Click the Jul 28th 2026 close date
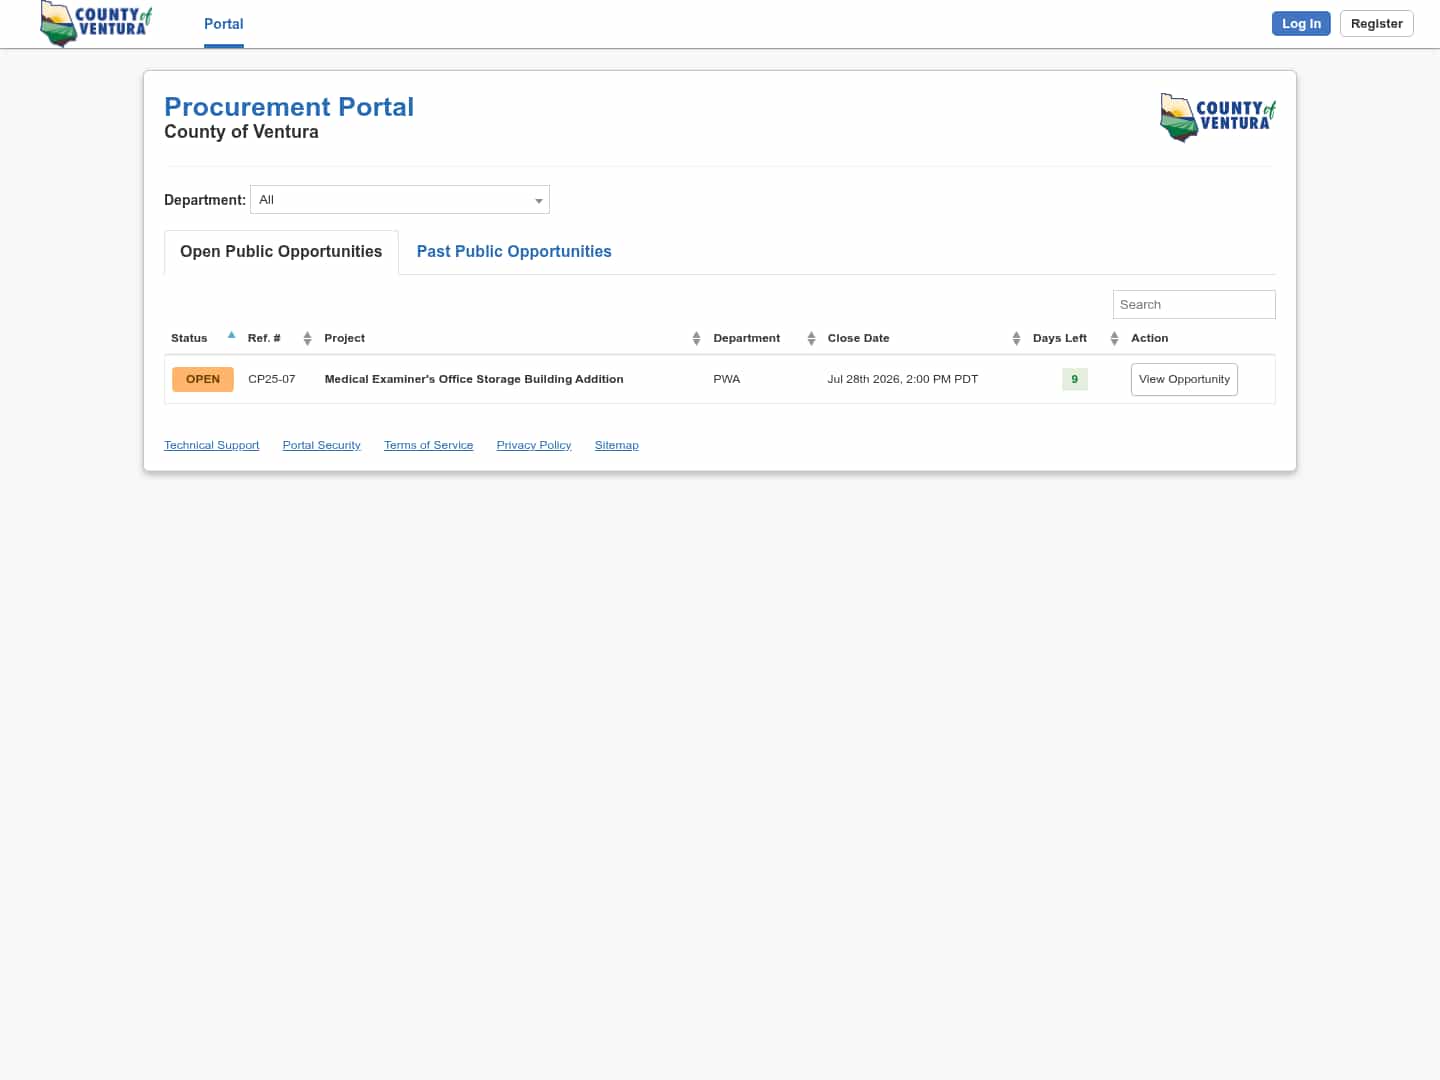The height and width of the screenshot is (1080, 1440). coord(903,379)
